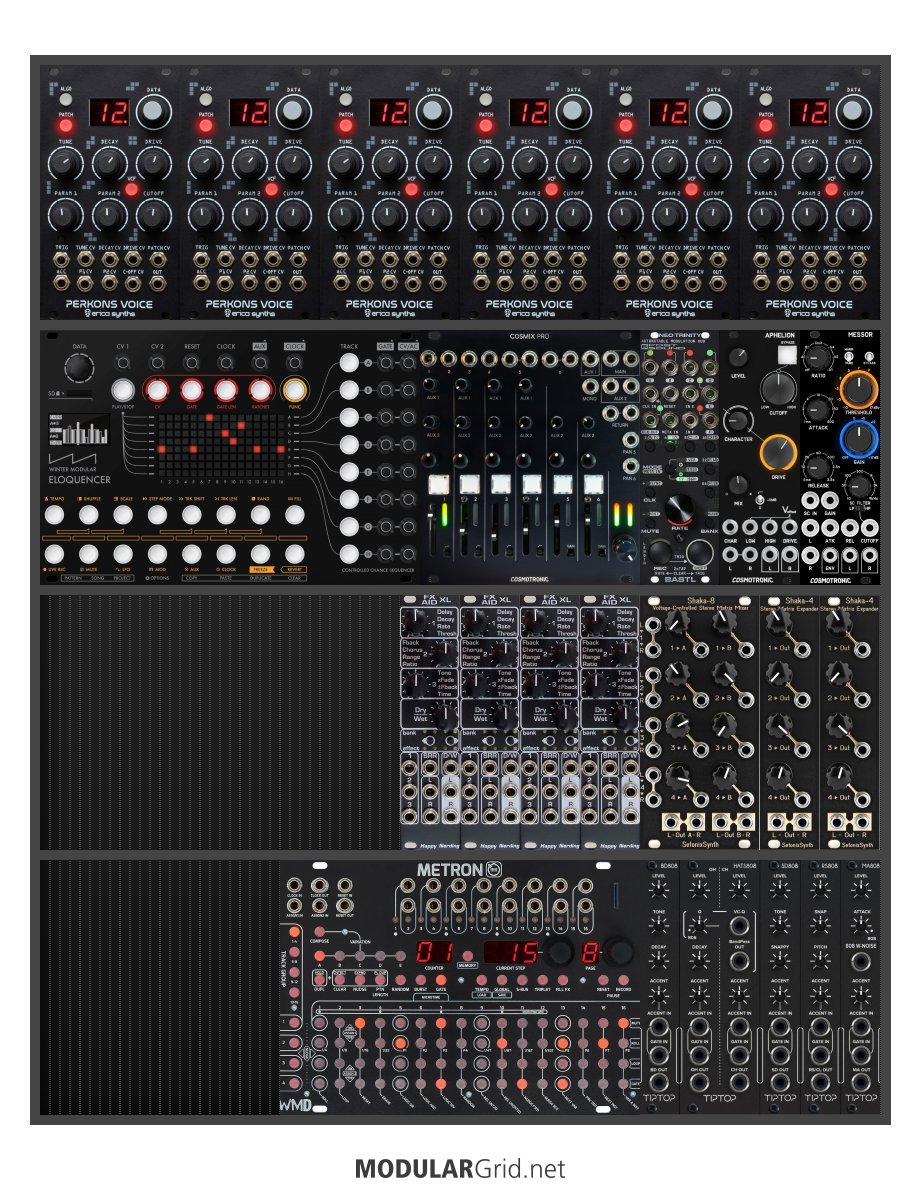Click the Metron COMPOSE button
Viewport: 921px width, 1190px height.
(319, 931)
